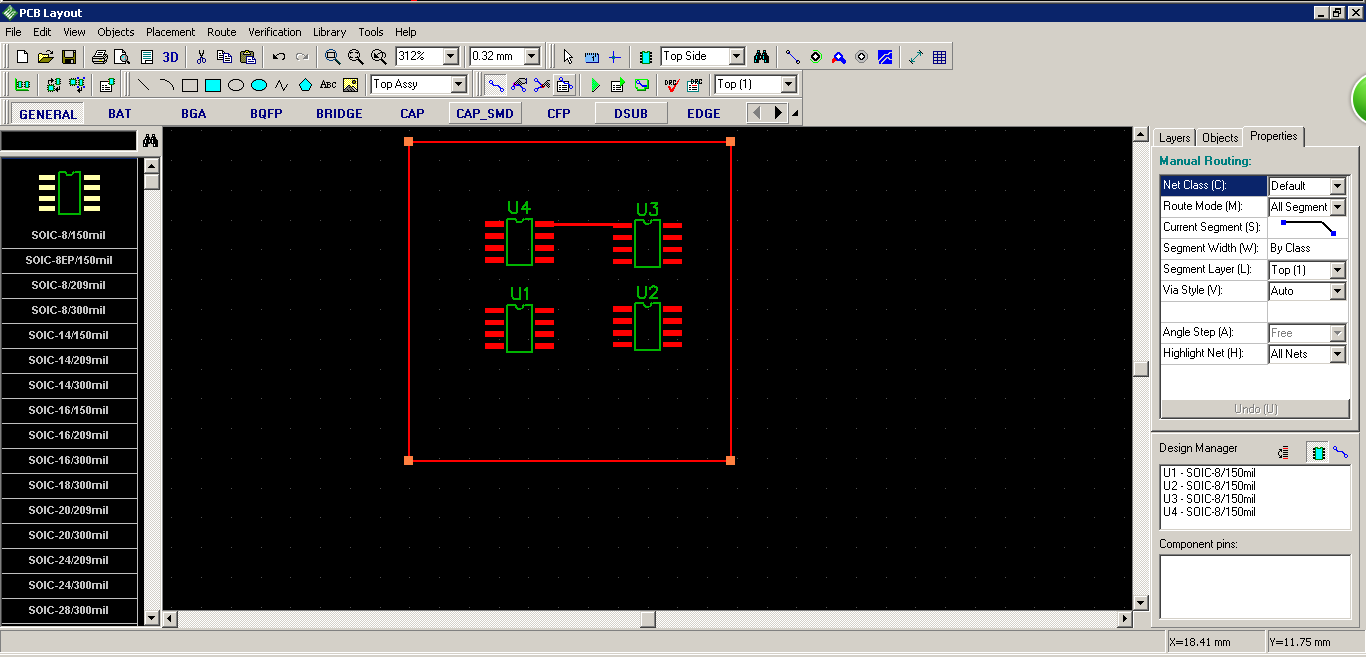Select the DSUB library group
This screenshot has width=1366, height=657.
coord(631,114)
